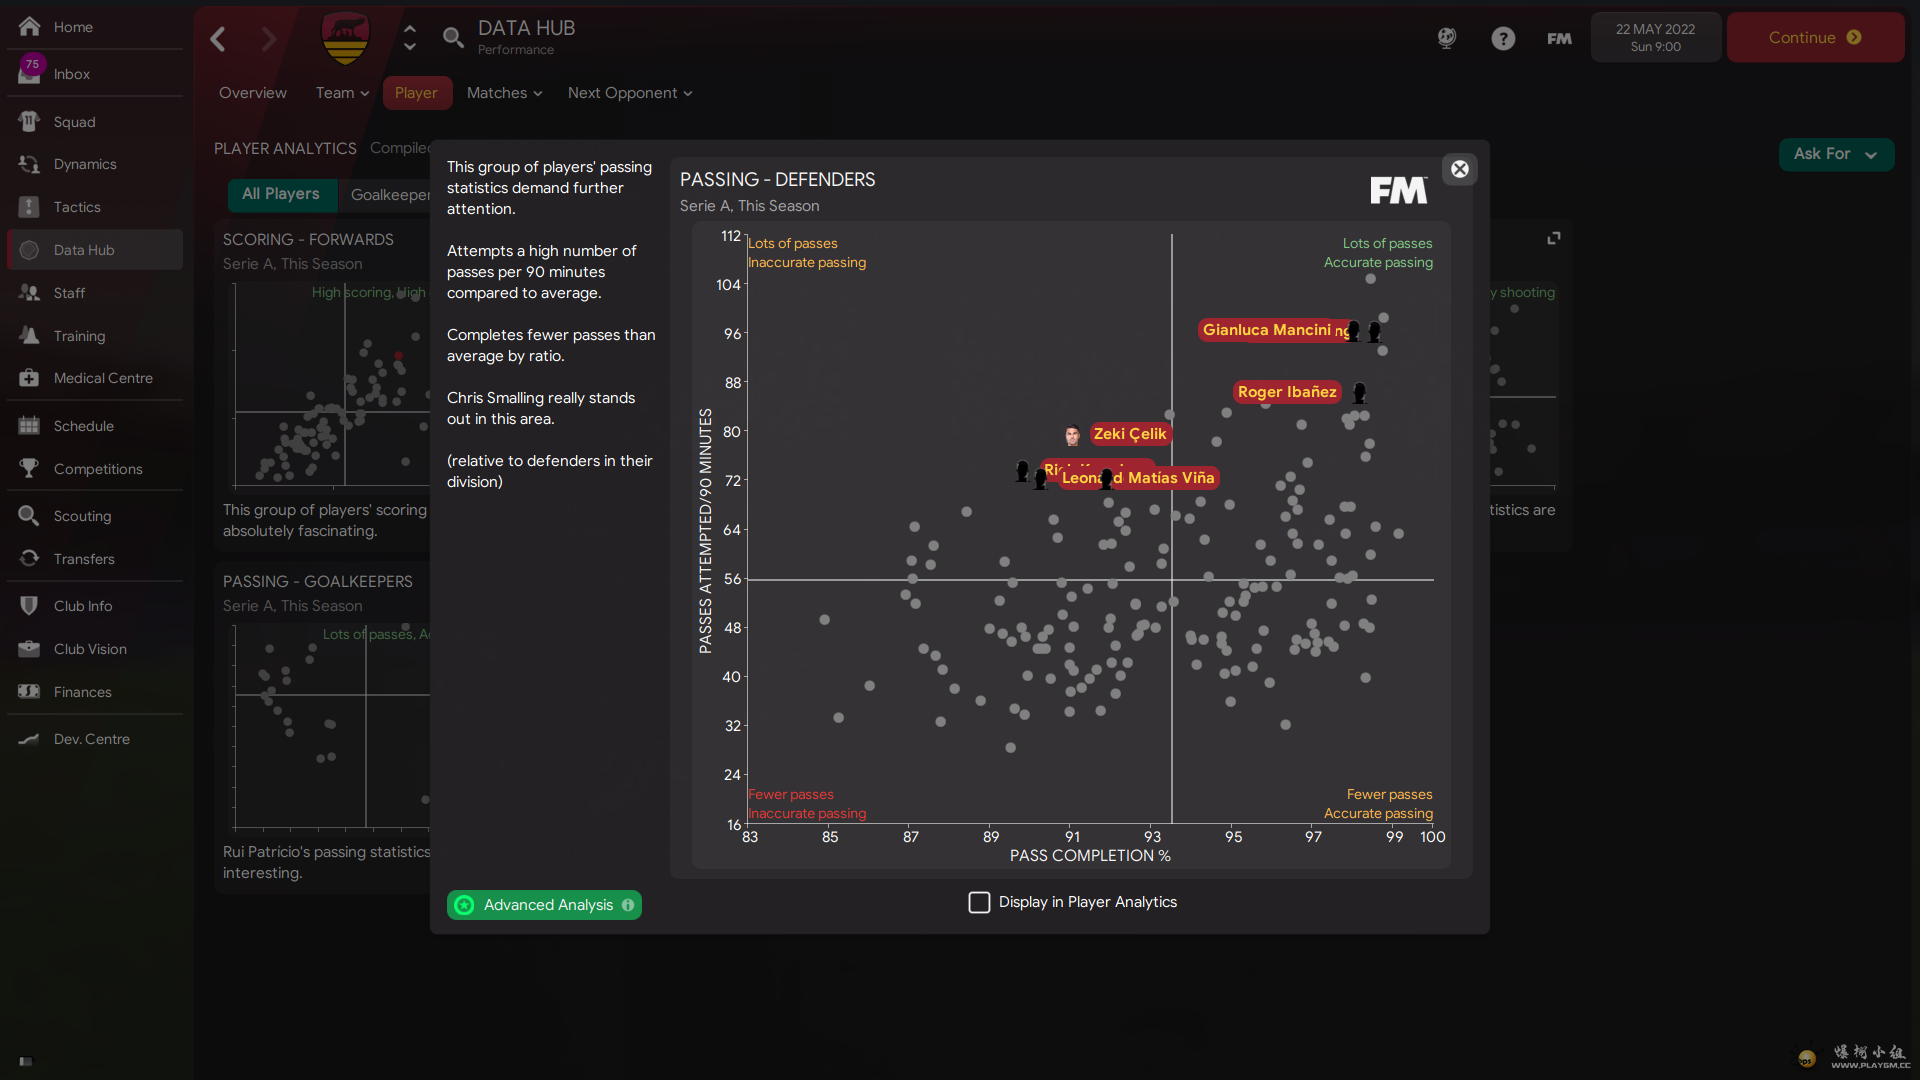Select the Roger Ibañez label on chart
The image size is (1920, 1080).
click(1287, 392)
